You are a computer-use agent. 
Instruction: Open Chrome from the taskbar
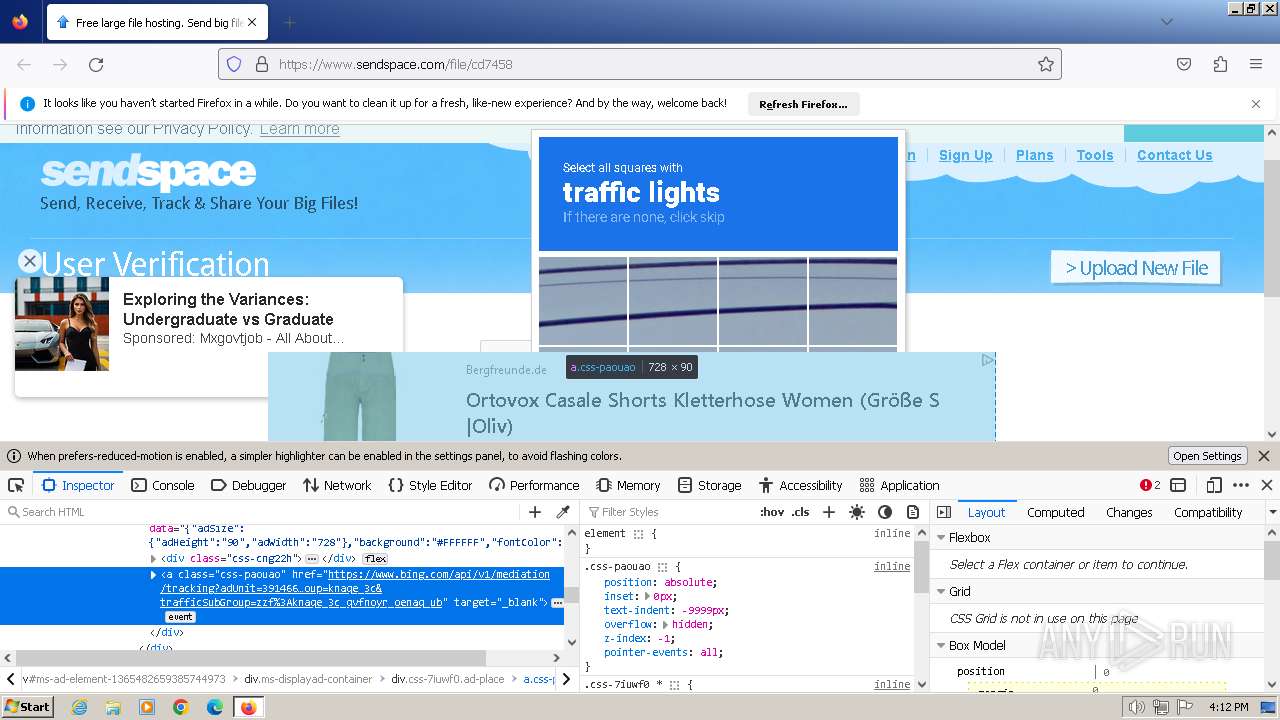pyautogui.click(x=181, y=707)
